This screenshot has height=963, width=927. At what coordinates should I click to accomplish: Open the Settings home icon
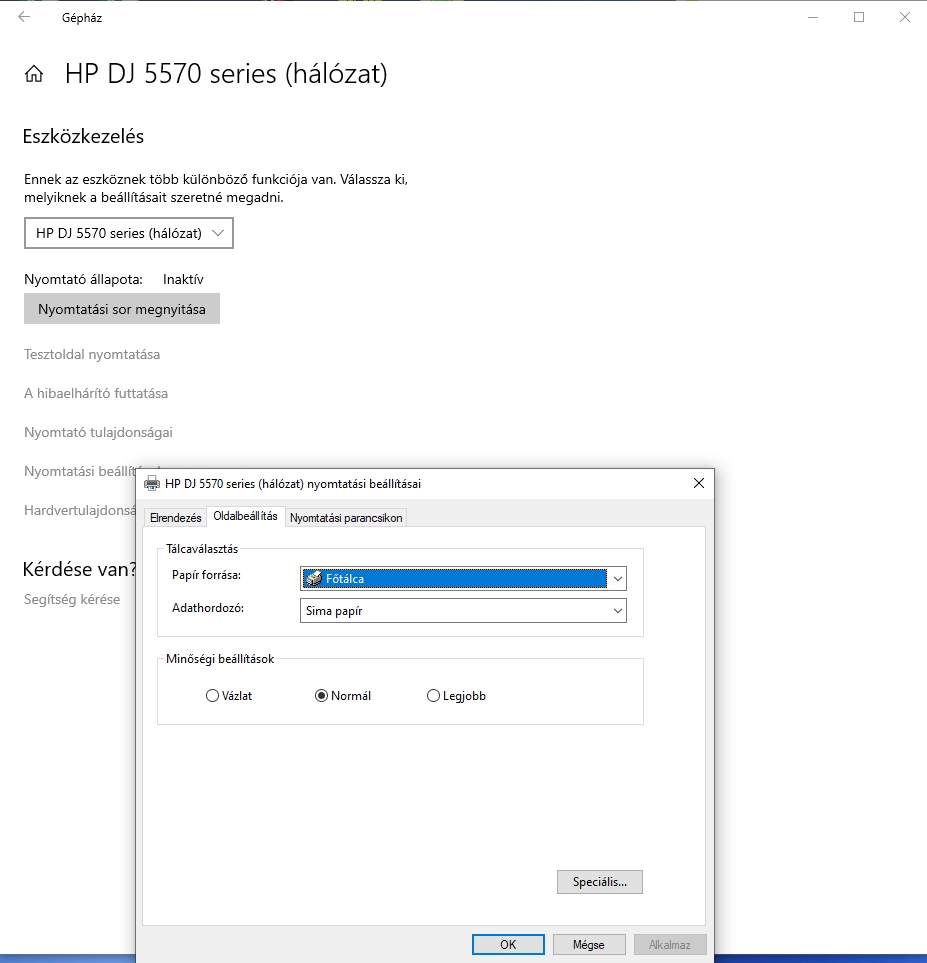(34, 74)
